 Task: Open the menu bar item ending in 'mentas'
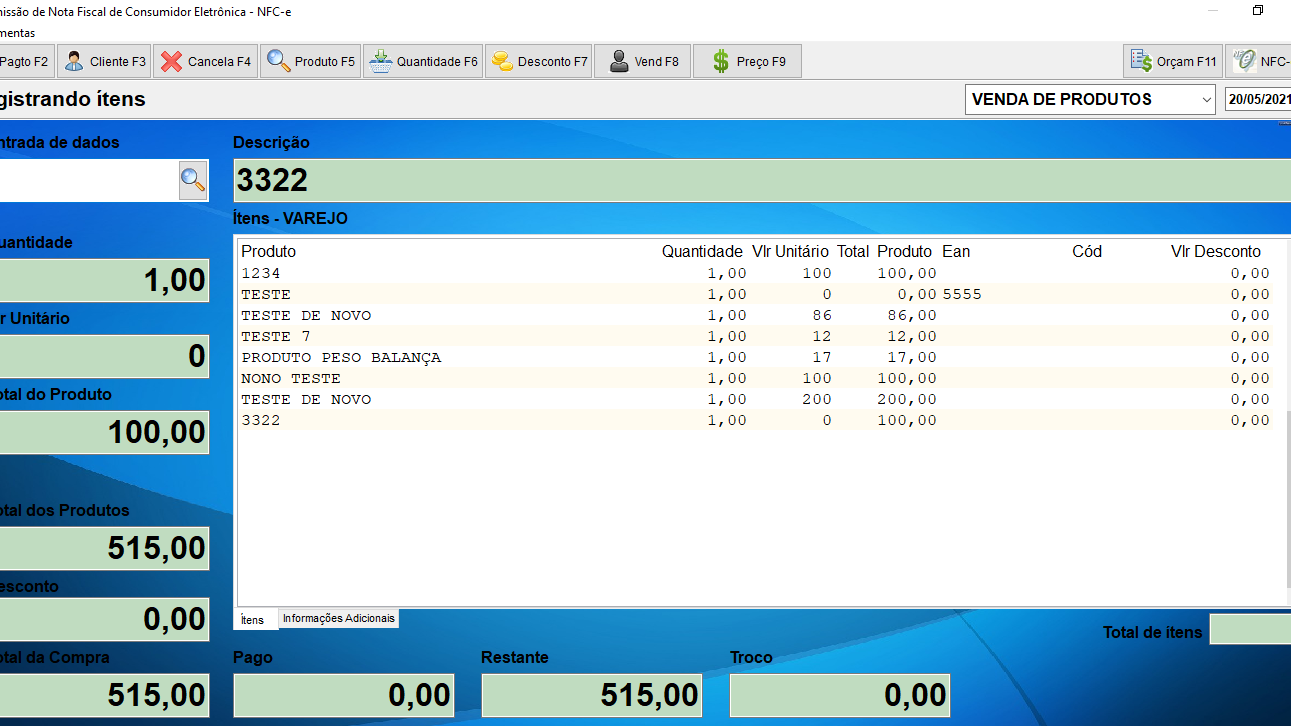[17, 33]
